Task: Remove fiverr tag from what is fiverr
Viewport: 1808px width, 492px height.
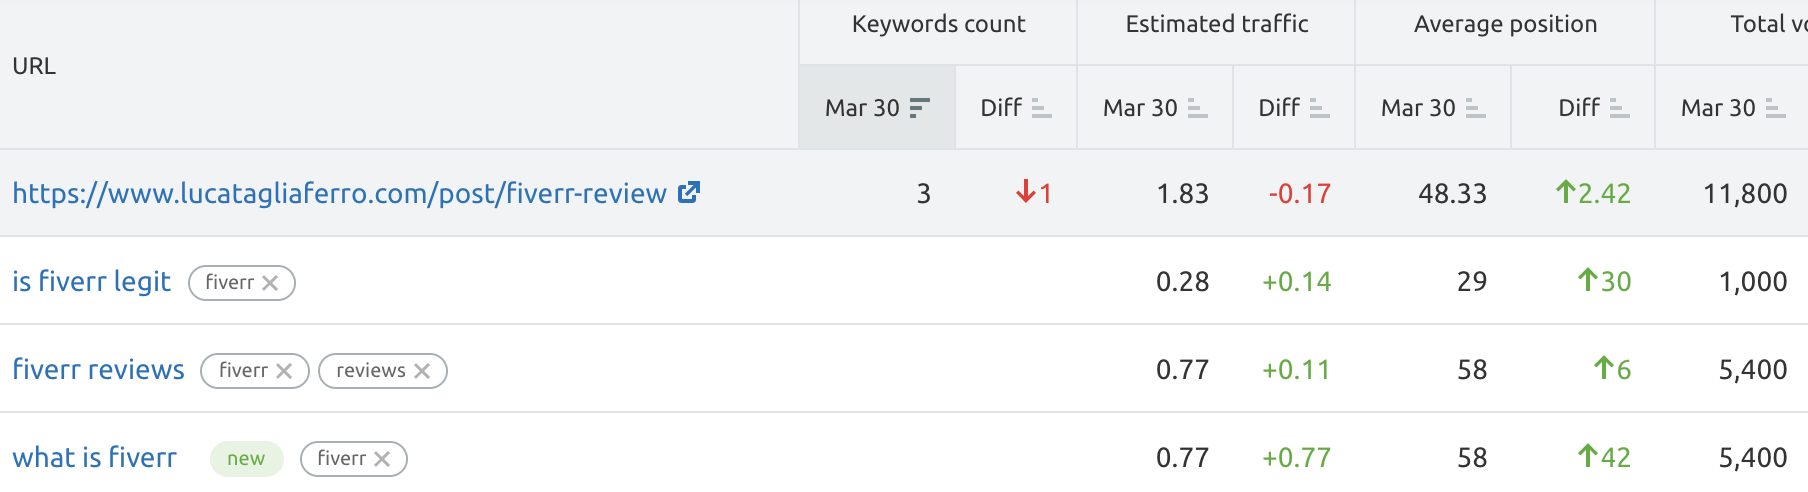Action: point(382,459)
